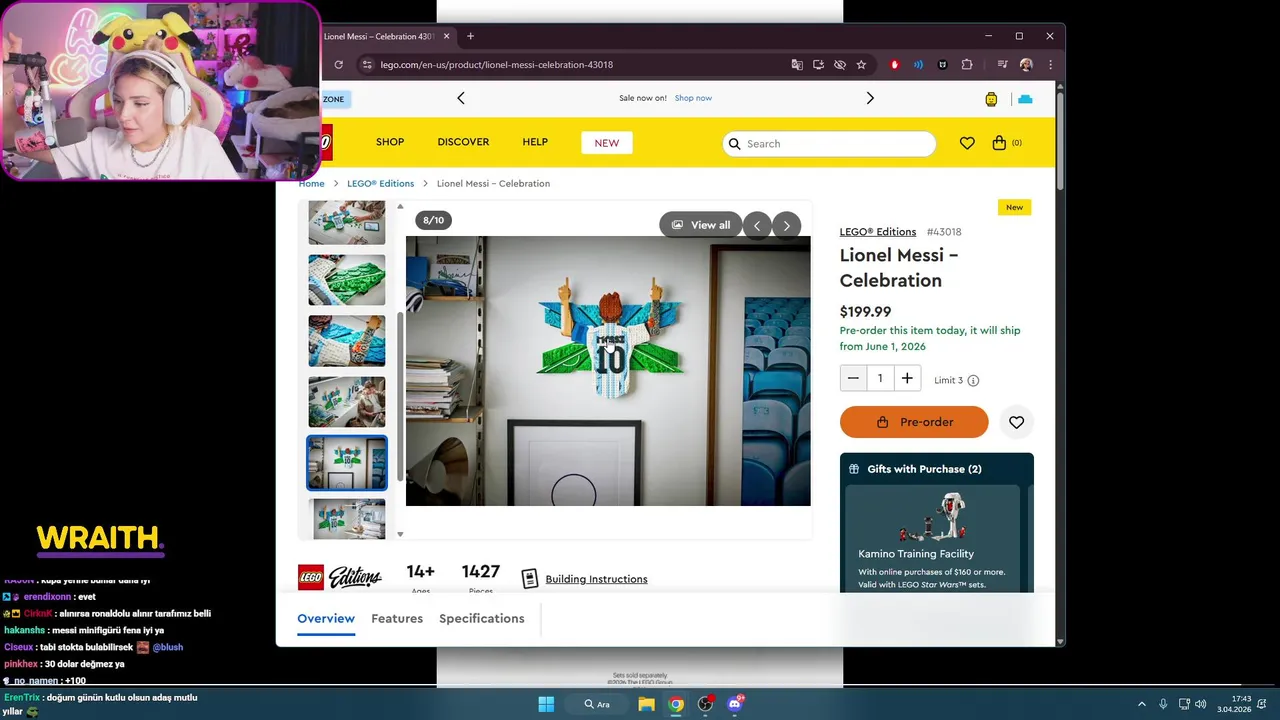The width and height of the screenshot is (1280, 720).
Task: Click the View all images button
Action: [700, 225]
